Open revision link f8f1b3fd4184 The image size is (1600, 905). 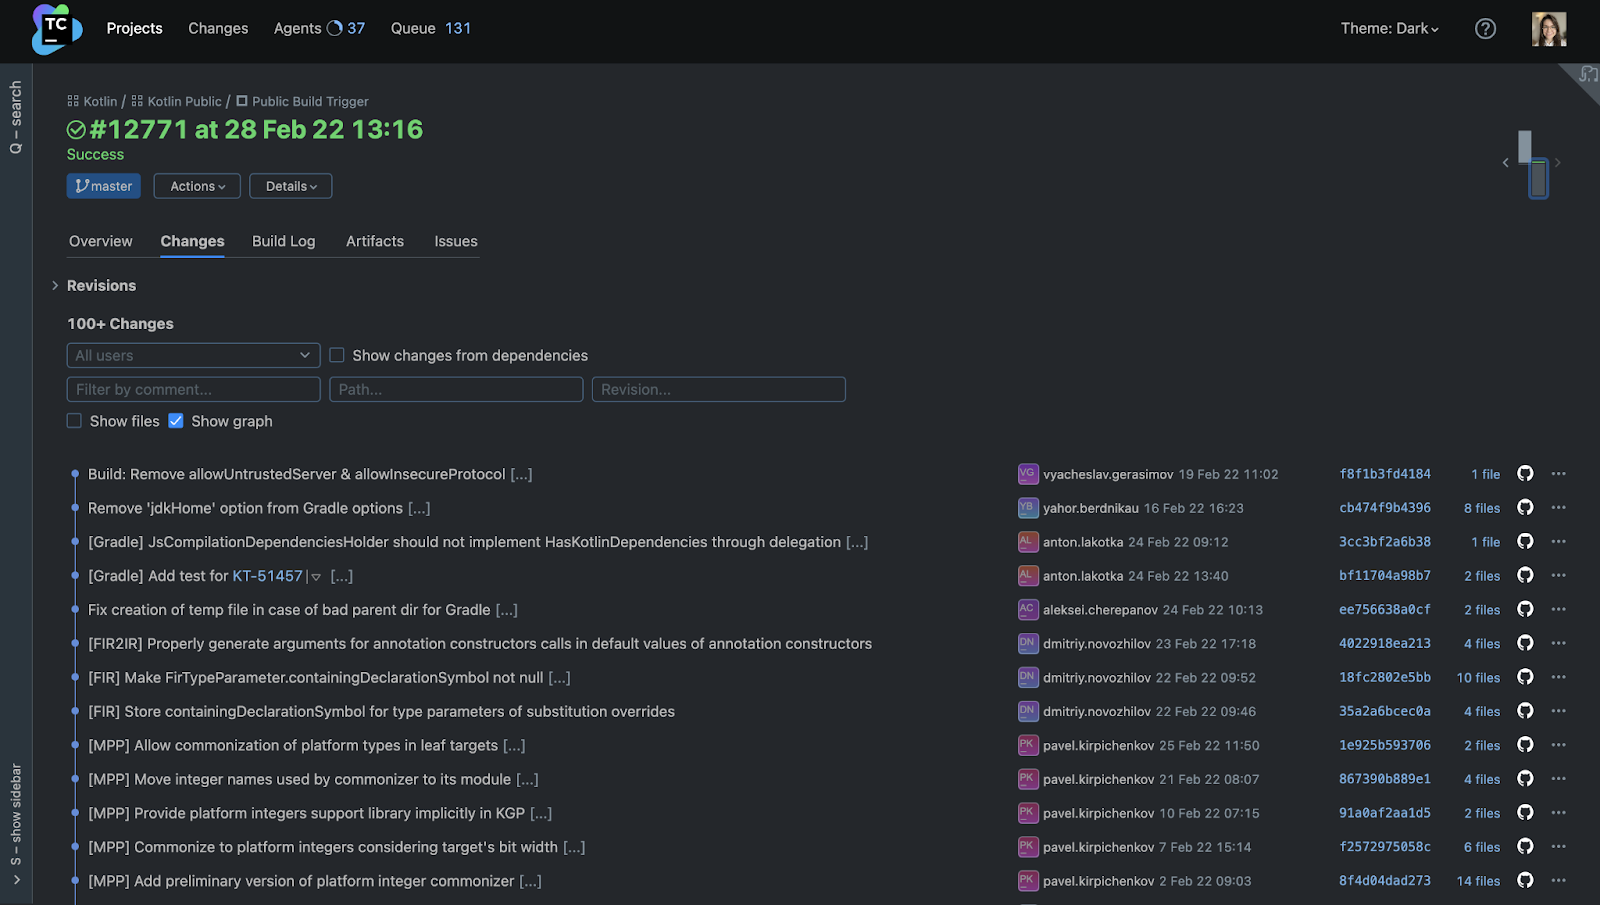point(1385,474)
